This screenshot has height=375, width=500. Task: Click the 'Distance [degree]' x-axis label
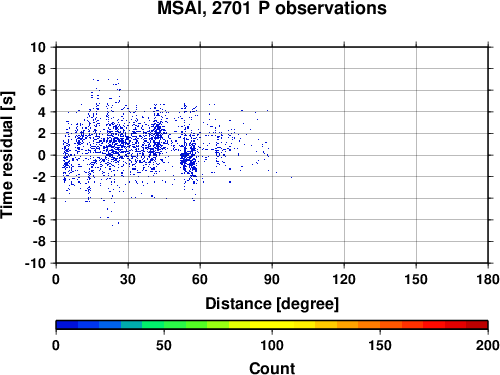pyautogui.click(x=272, y=304)
